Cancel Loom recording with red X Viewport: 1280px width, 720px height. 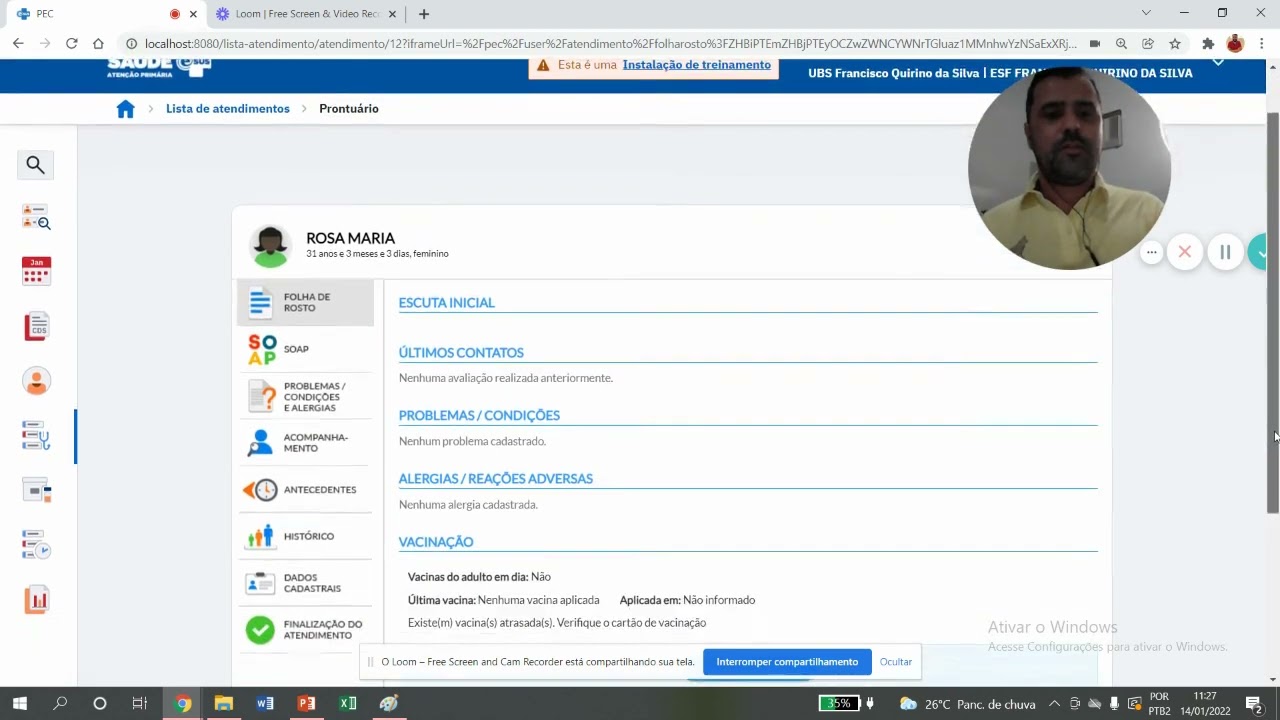pos(1185,252)
